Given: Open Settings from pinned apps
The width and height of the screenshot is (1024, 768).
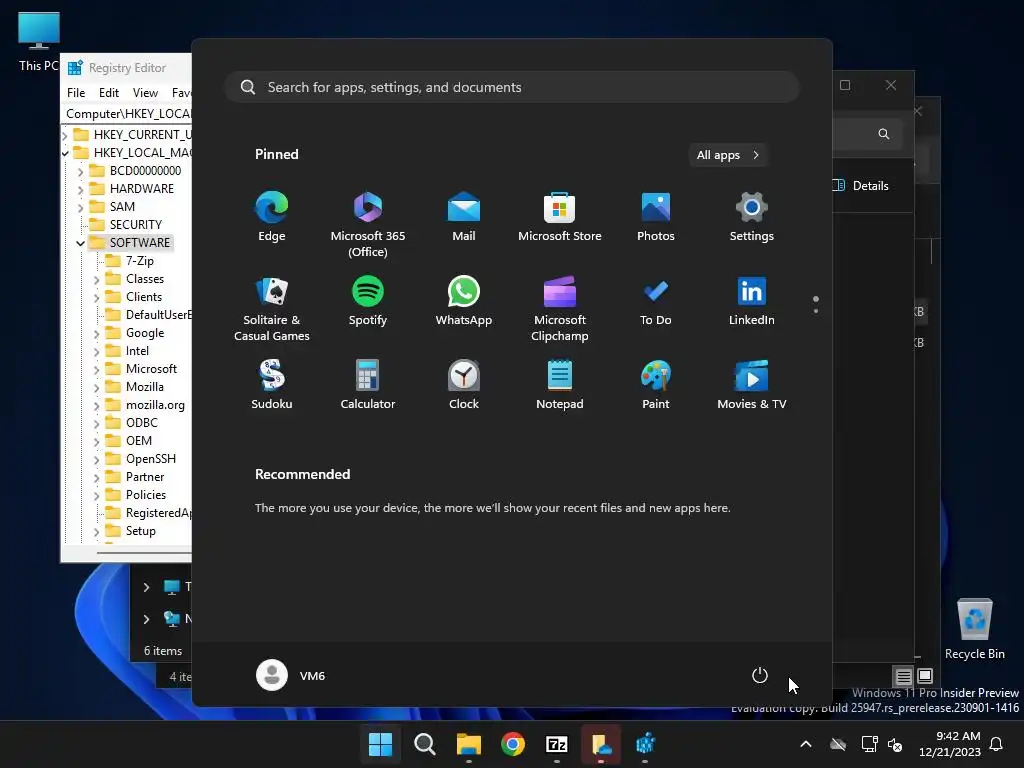Looking at the screenshot, I should (x=752, y=217).
